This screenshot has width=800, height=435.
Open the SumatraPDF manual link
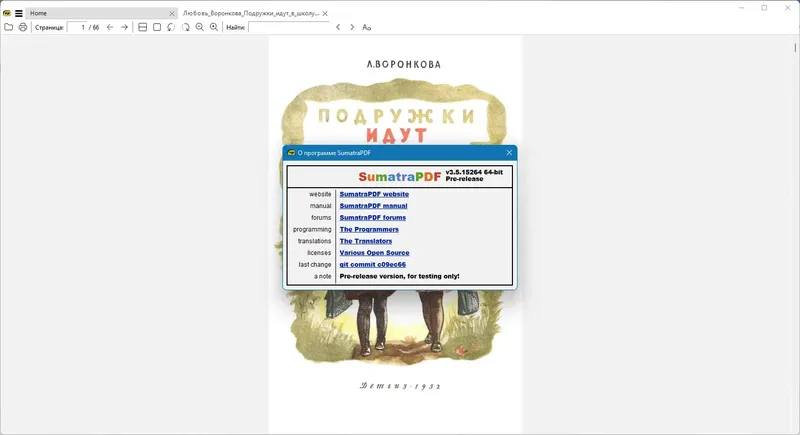tap(373, 206)
